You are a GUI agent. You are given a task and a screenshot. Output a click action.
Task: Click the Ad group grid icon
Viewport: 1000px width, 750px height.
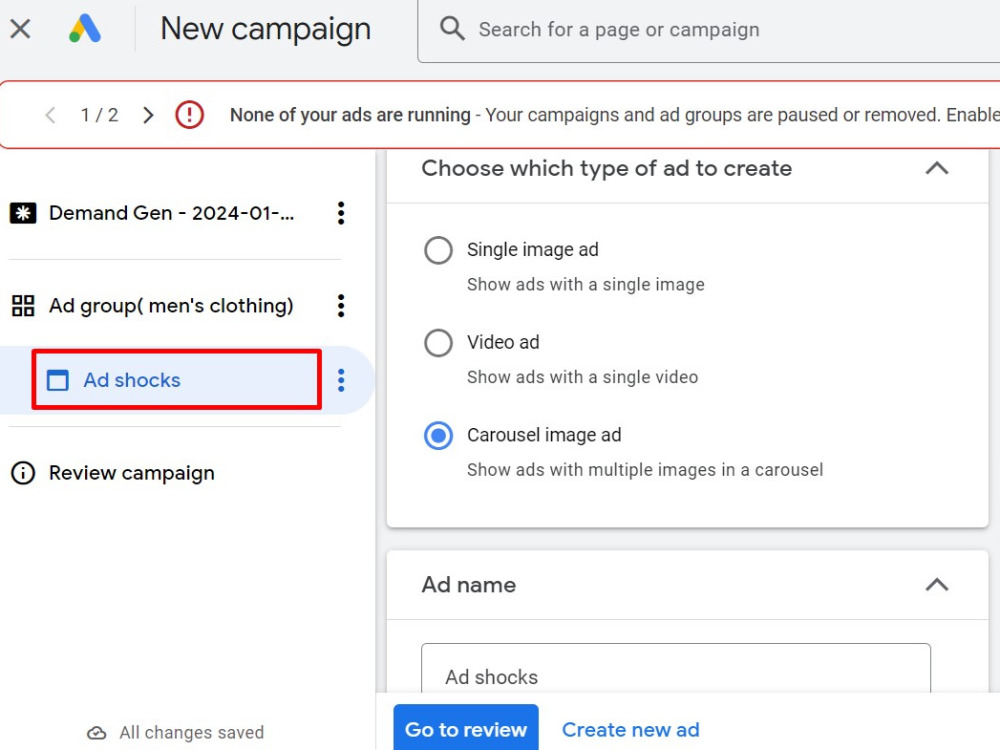23,306
